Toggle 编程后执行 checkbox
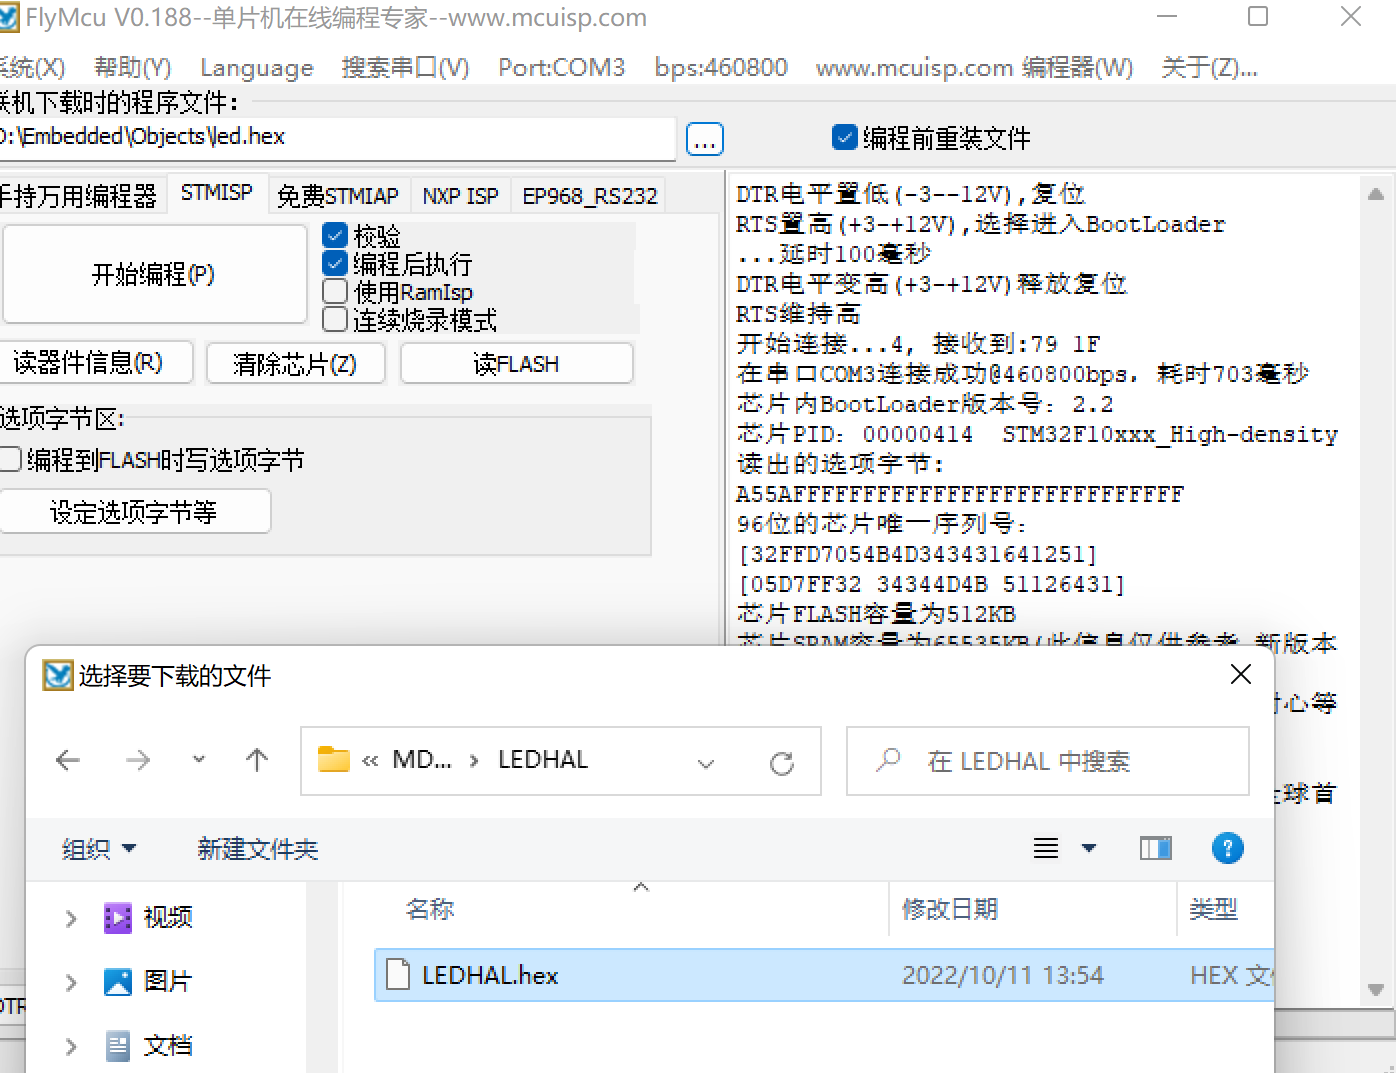This screenshot has width=1396, height=1073. click(x=335, y=264)
